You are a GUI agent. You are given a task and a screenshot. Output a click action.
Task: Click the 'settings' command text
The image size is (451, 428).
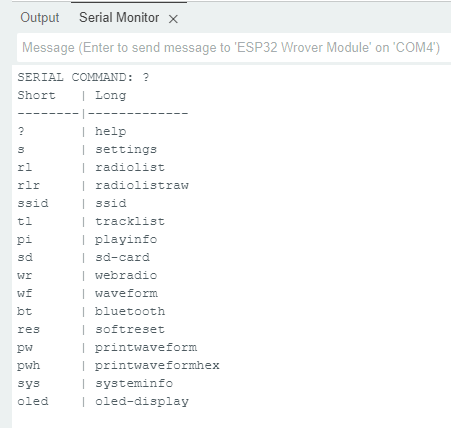point(126,150)
